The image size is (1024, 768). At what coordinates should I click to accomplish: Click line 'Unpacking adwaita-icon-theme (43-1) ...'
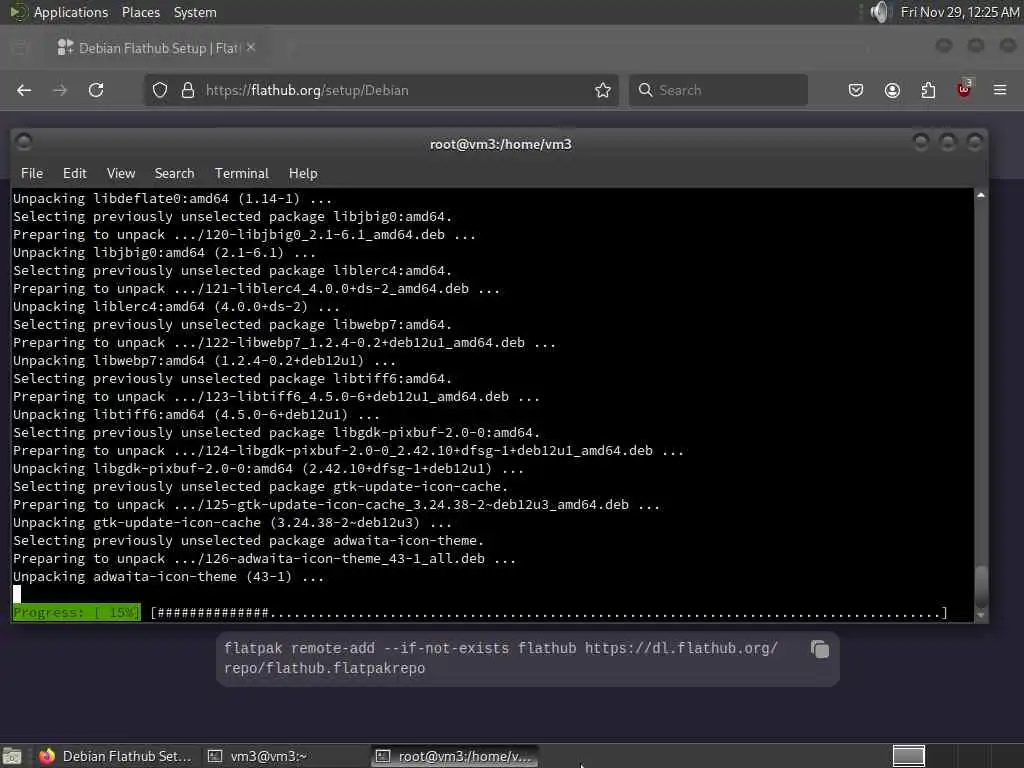pos(168,577)
